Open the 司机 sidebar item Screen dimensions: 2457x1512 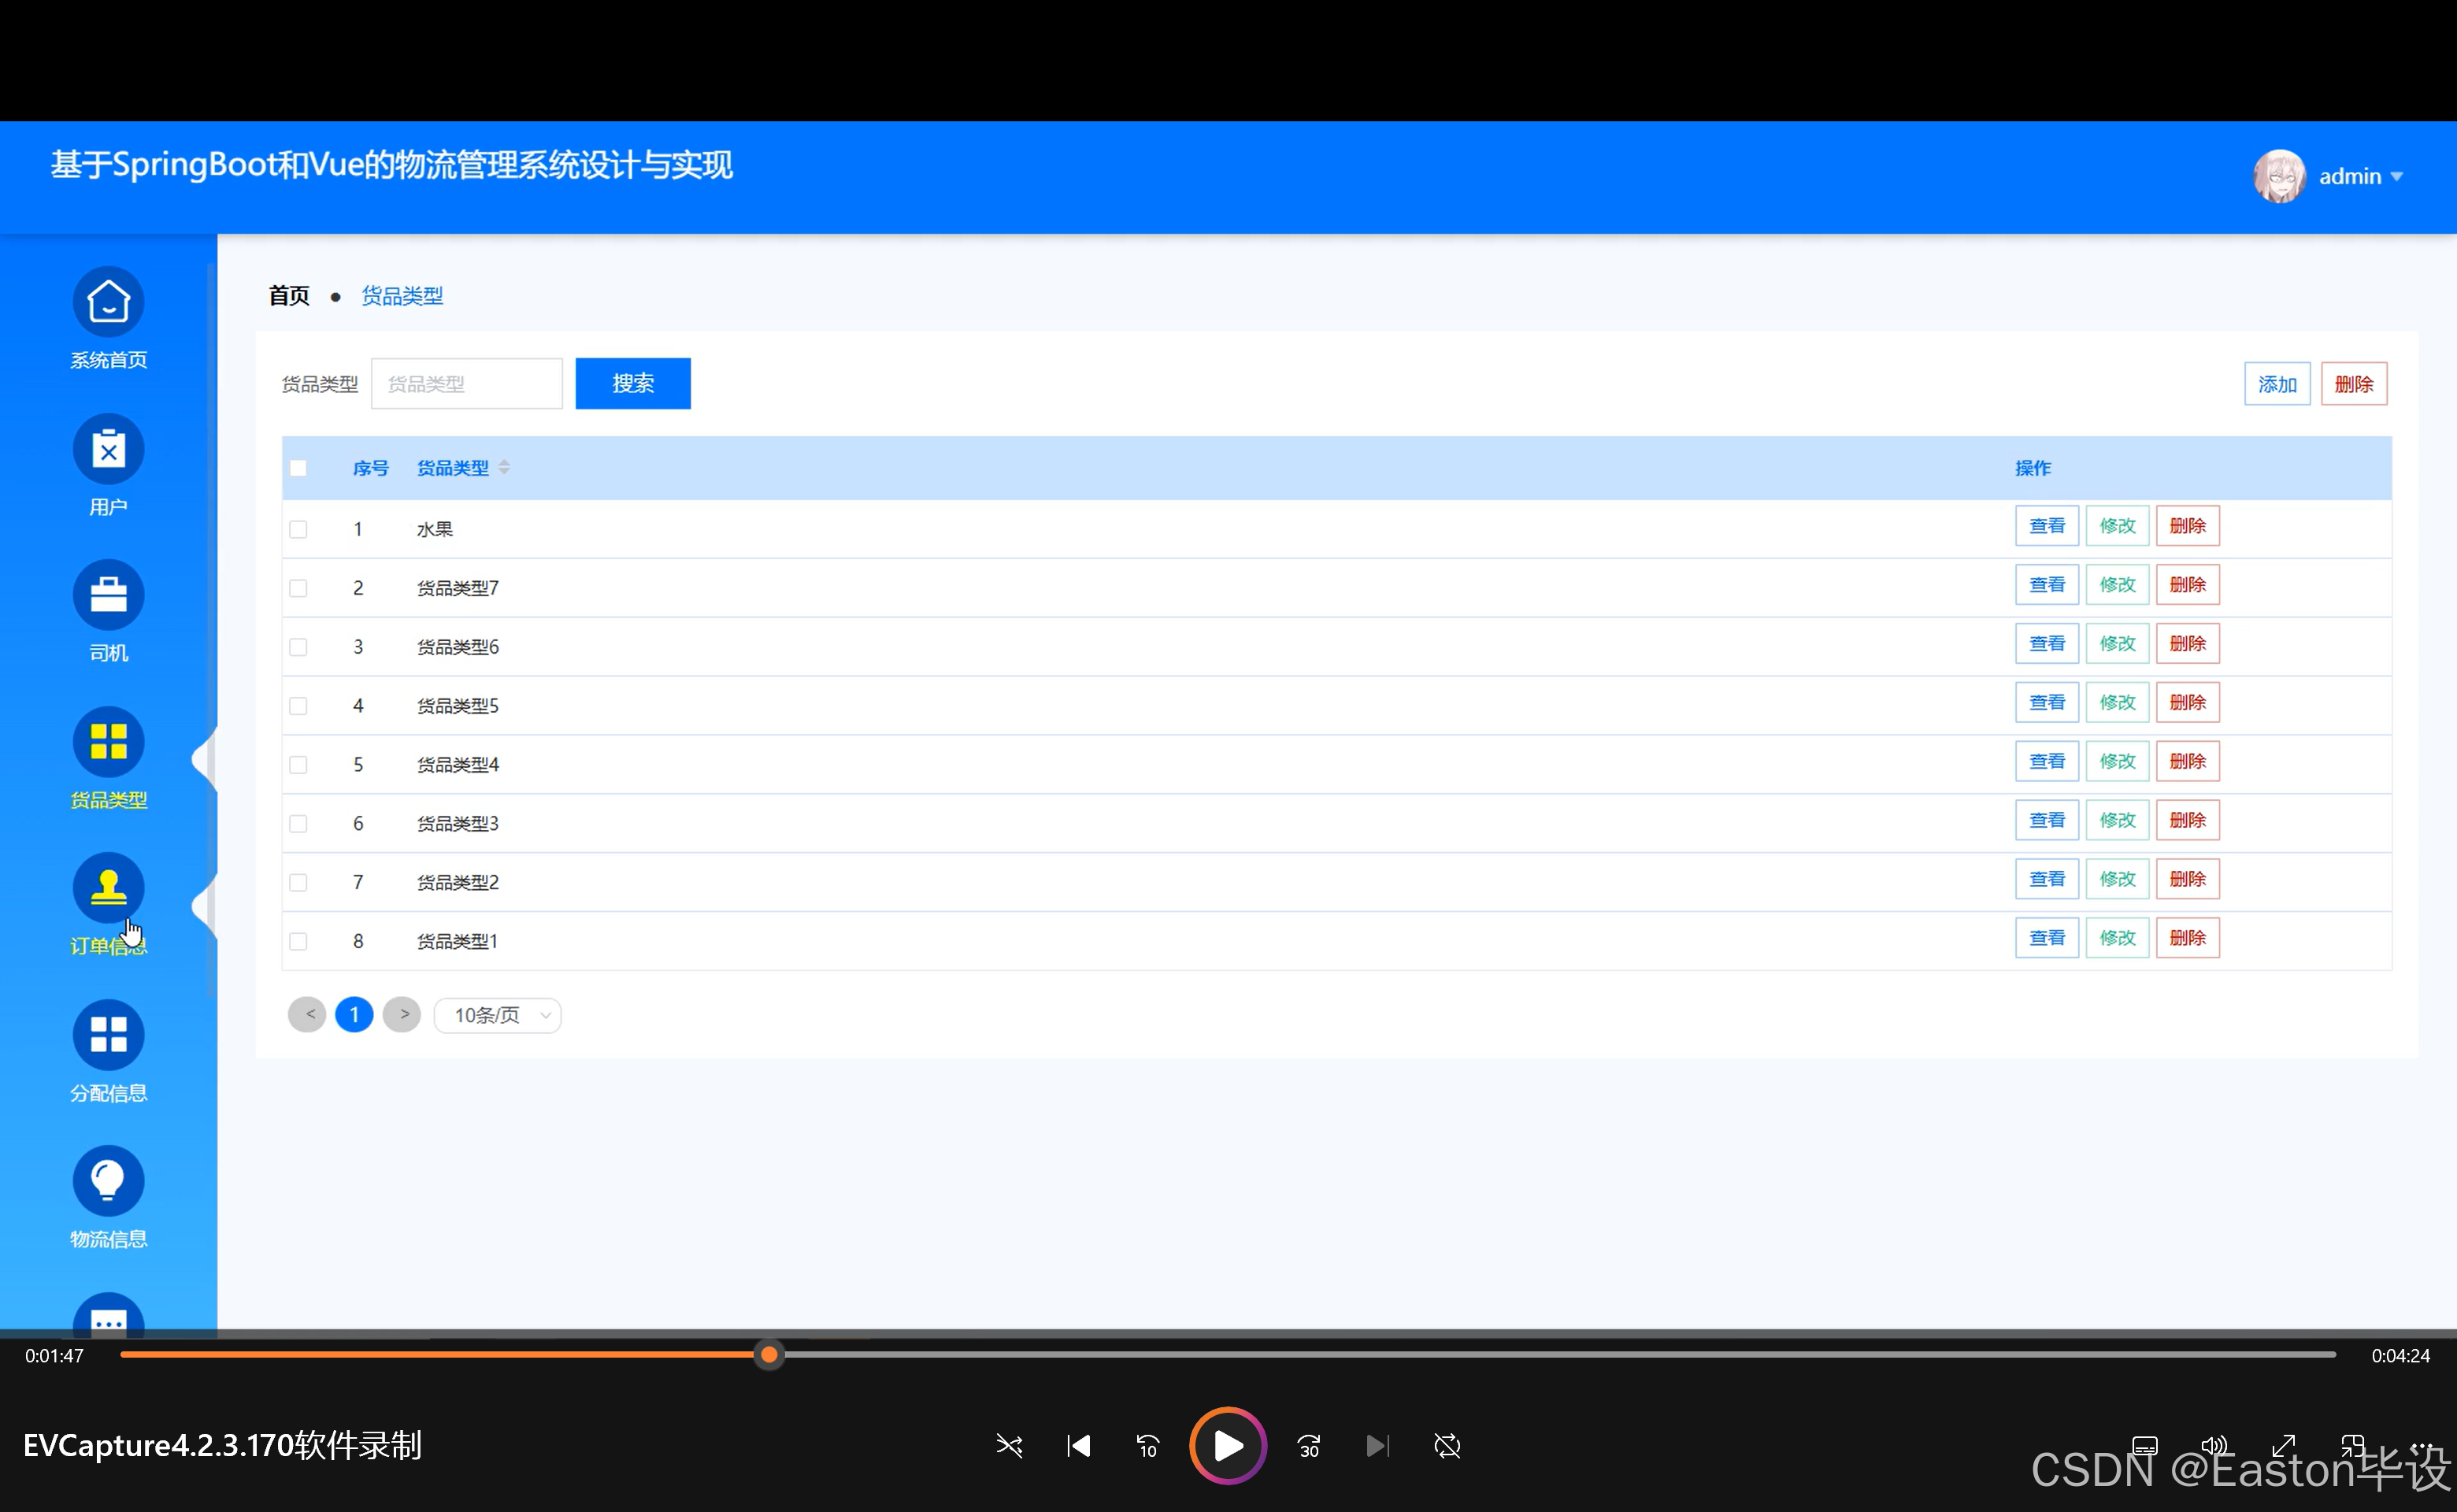[x=108, y=611]
